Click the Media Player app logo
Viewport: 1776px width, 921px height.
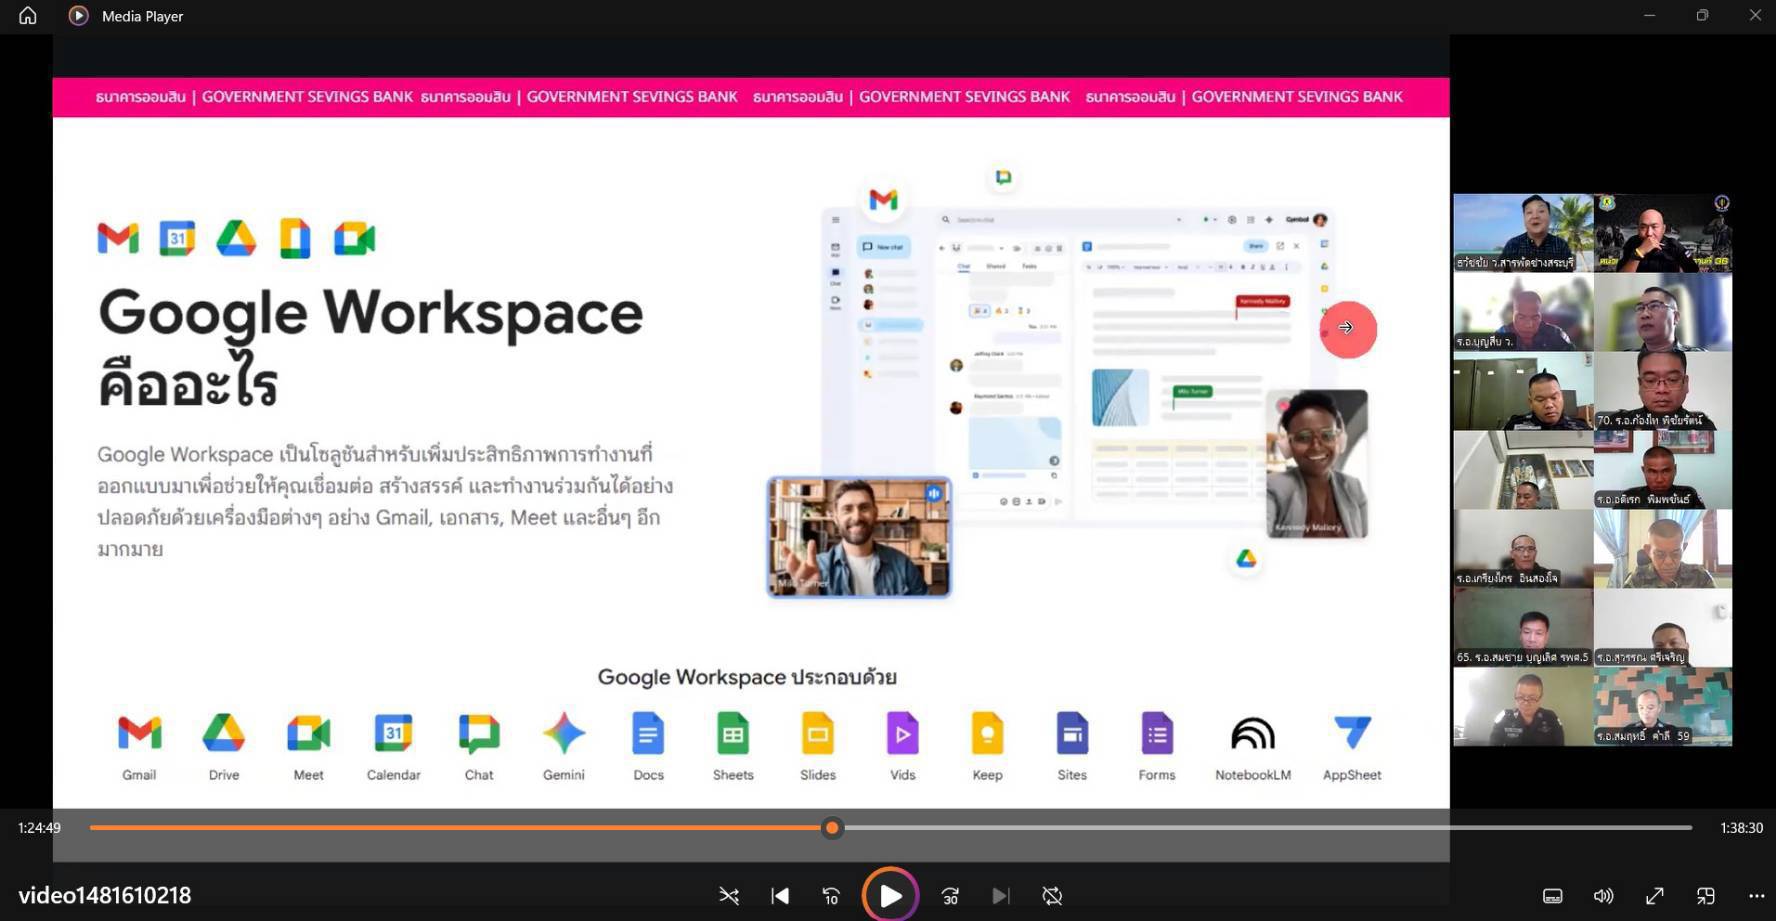(78, 16)
